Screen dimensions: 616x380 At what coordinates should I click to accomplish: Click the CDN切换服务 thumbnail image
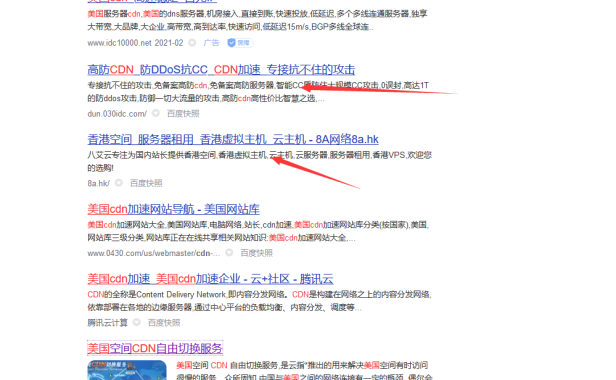[127, 370]
